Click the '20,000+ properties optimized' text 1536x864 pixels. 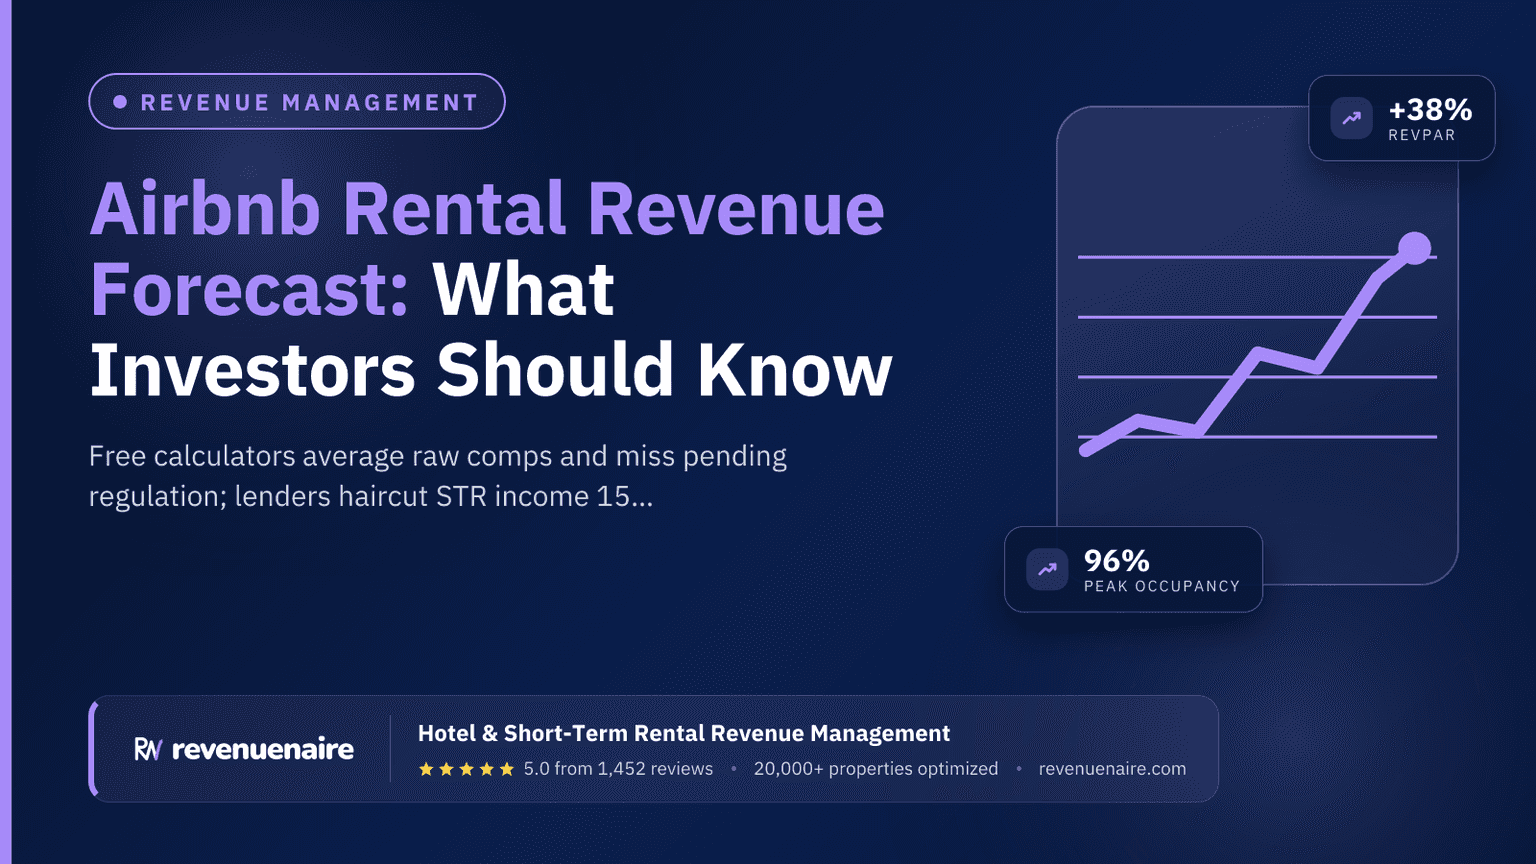tap(876, 769)
